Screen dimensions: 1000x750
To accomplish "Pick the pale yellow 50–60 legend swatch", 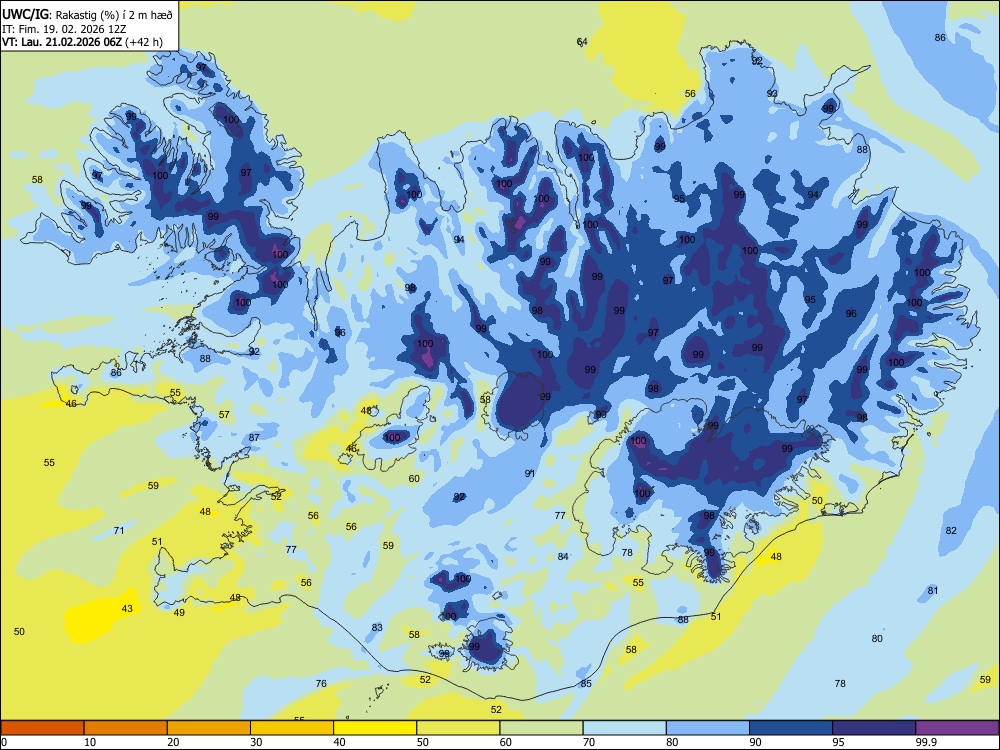I will 458,728.
